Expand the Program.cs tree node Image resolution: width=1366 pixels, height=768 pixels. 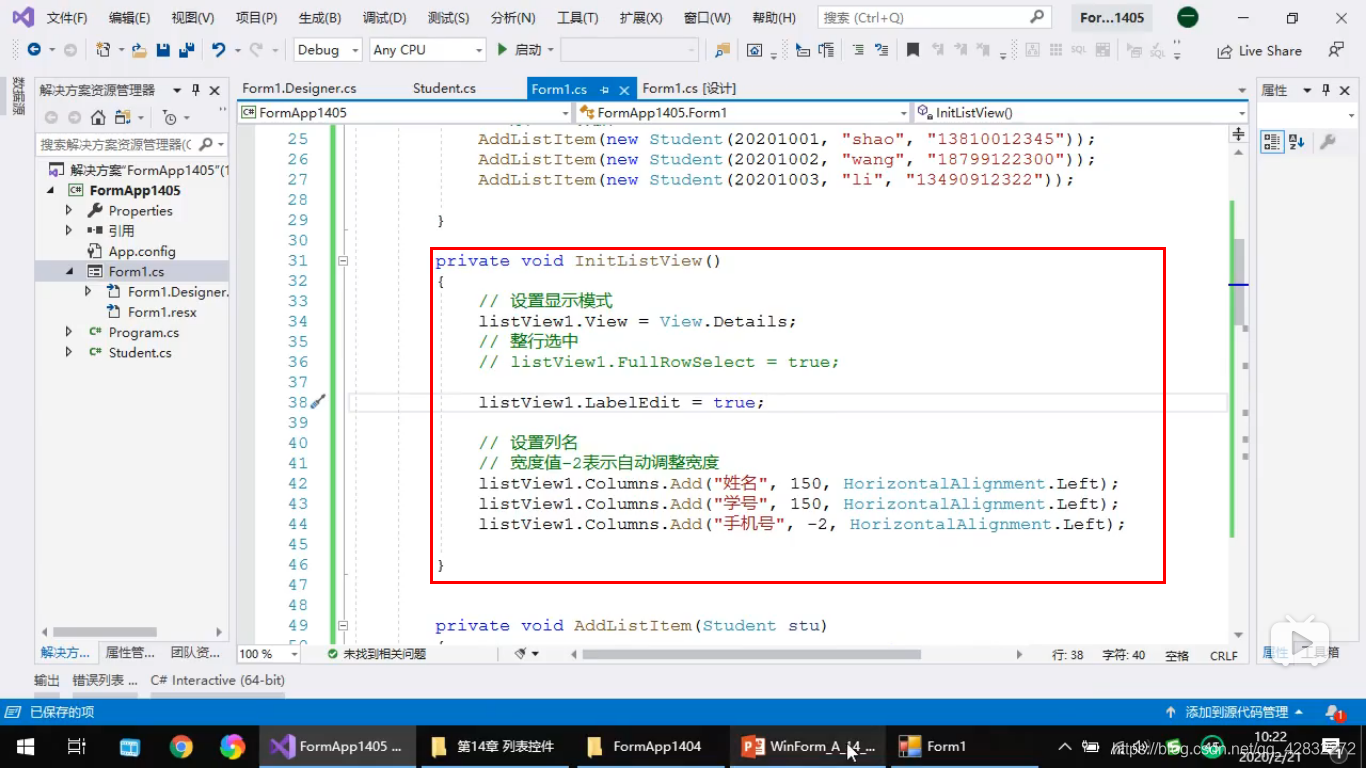click(69, 332)
